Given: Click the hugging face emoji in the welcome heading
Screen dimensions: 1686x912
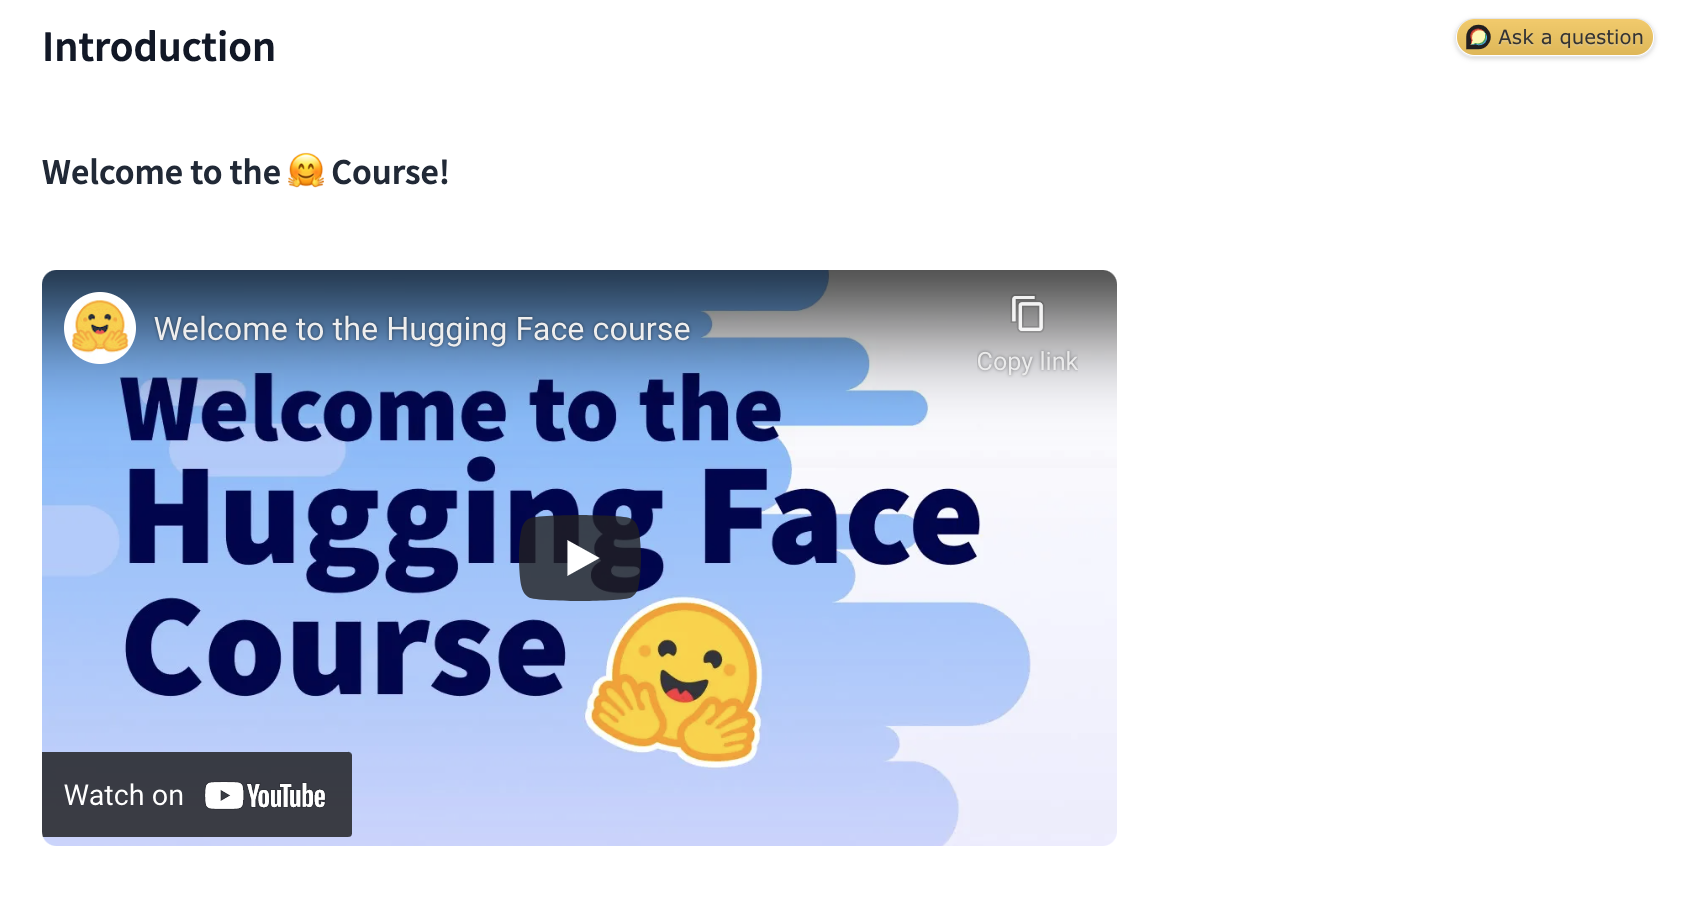Looking at the screenshot, I should click(306, 171).
